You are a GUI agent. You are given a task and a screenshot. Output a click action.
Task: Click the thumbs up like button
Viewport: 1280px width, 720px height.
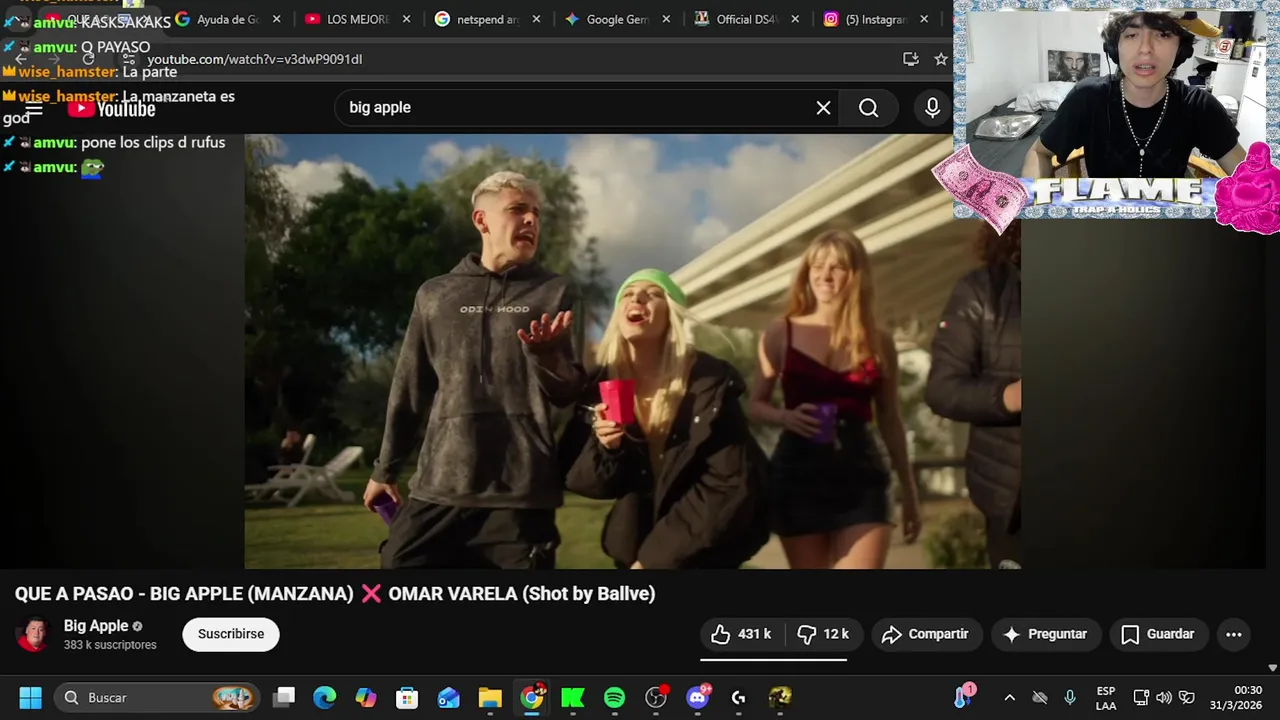(x=741, y=634)
